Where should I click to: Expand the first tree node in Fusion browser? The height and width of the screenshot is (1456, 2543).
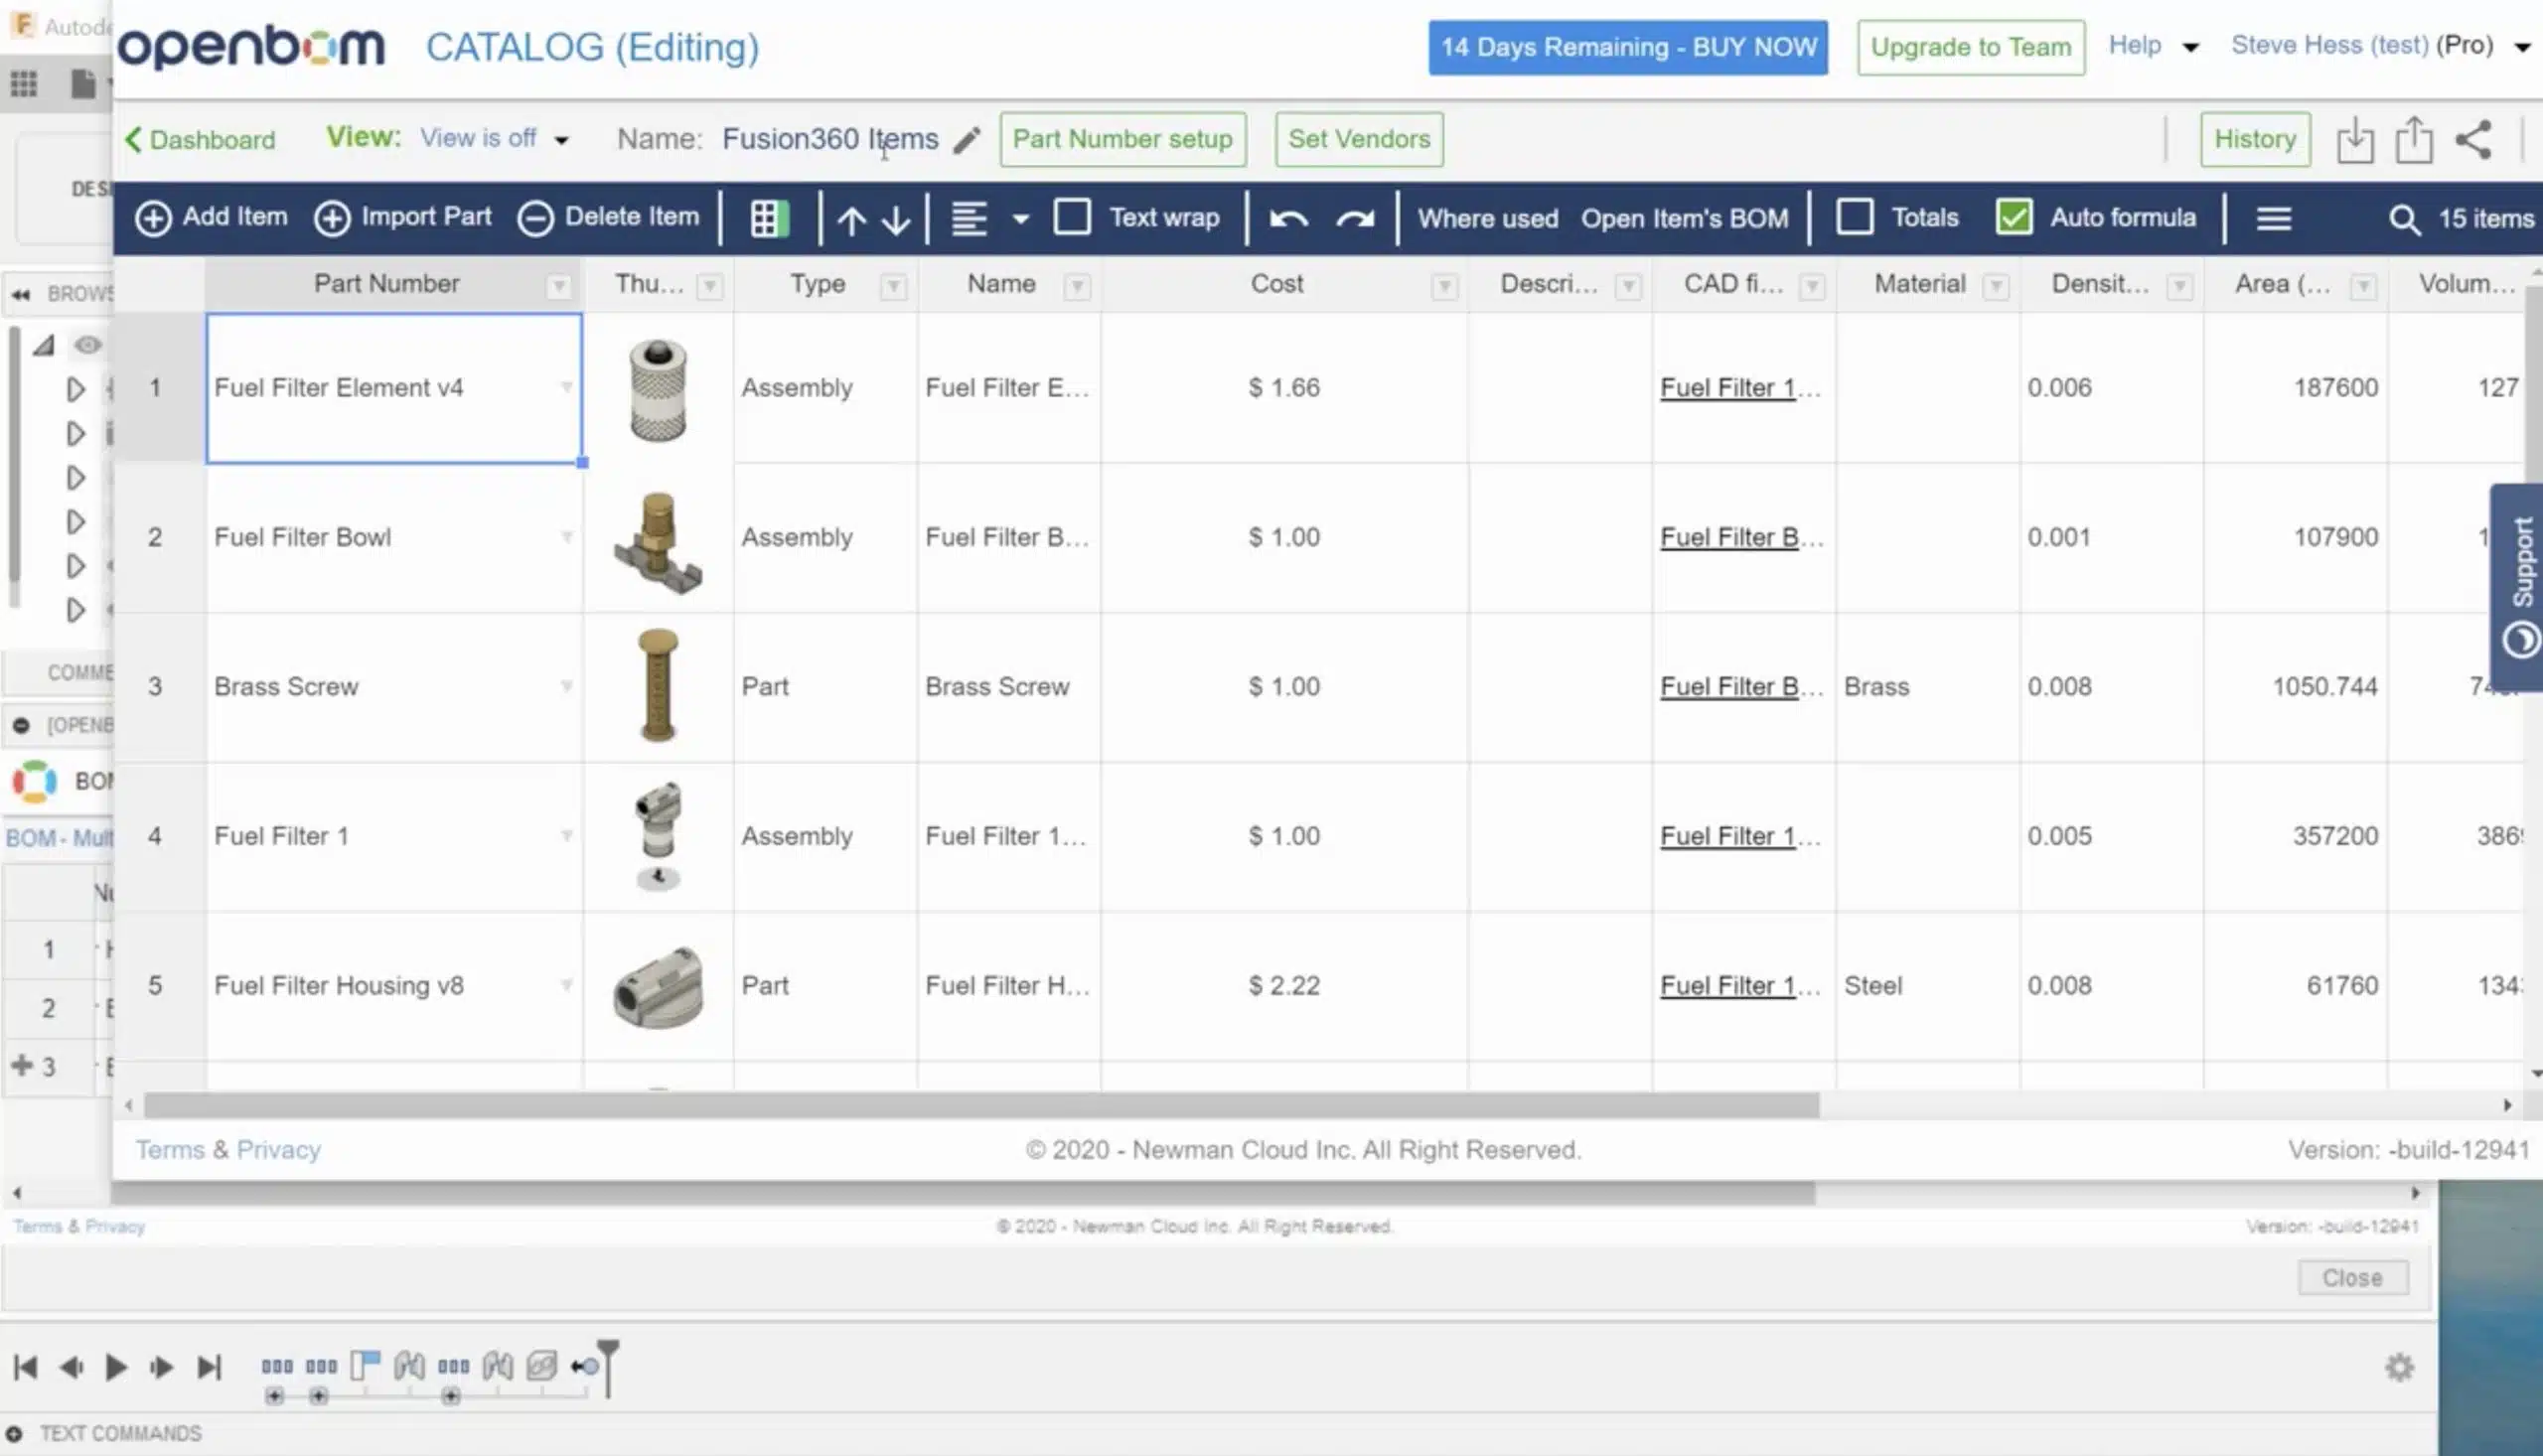pyautogui.click(x=75, y=389)
